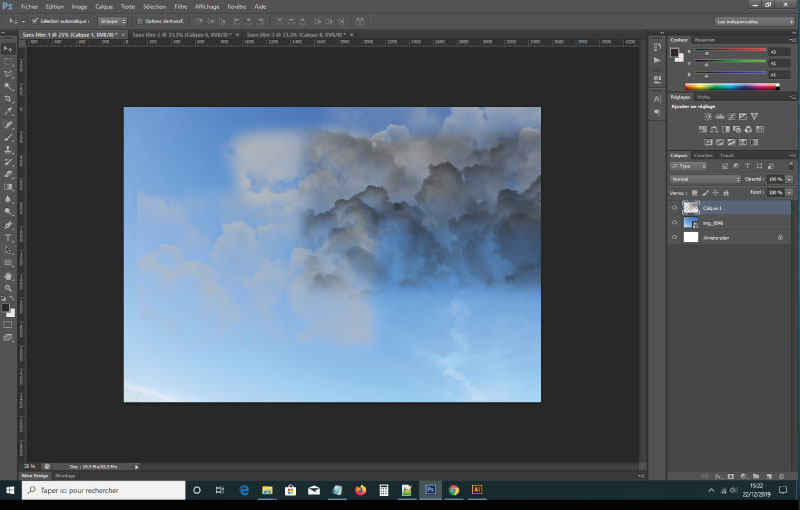The height and width of the screenshot is (510, 800).
Task: Enable the Options de transf. checkbox
Action: [140, 20]
